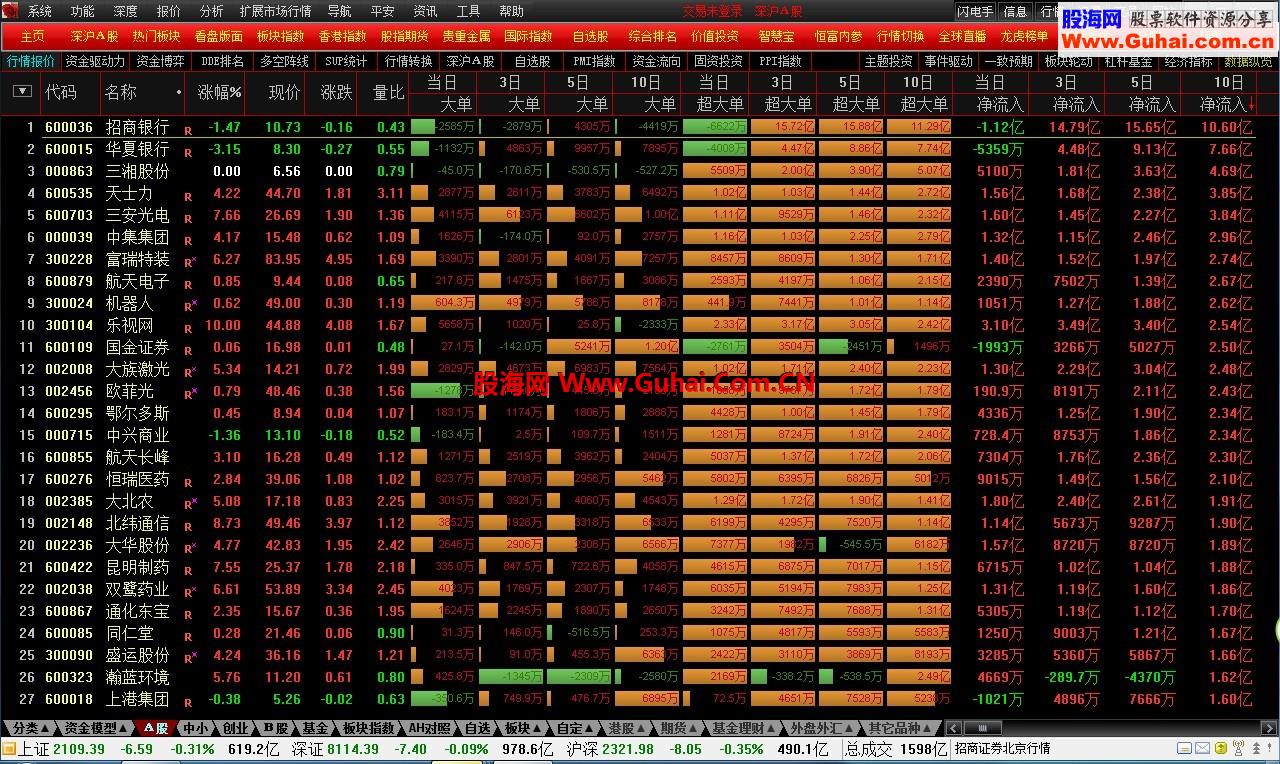This screenshot has height=764, width=1280.
Task: Switch to the 多空阵线 sub-tab
Action: [284, 62]
